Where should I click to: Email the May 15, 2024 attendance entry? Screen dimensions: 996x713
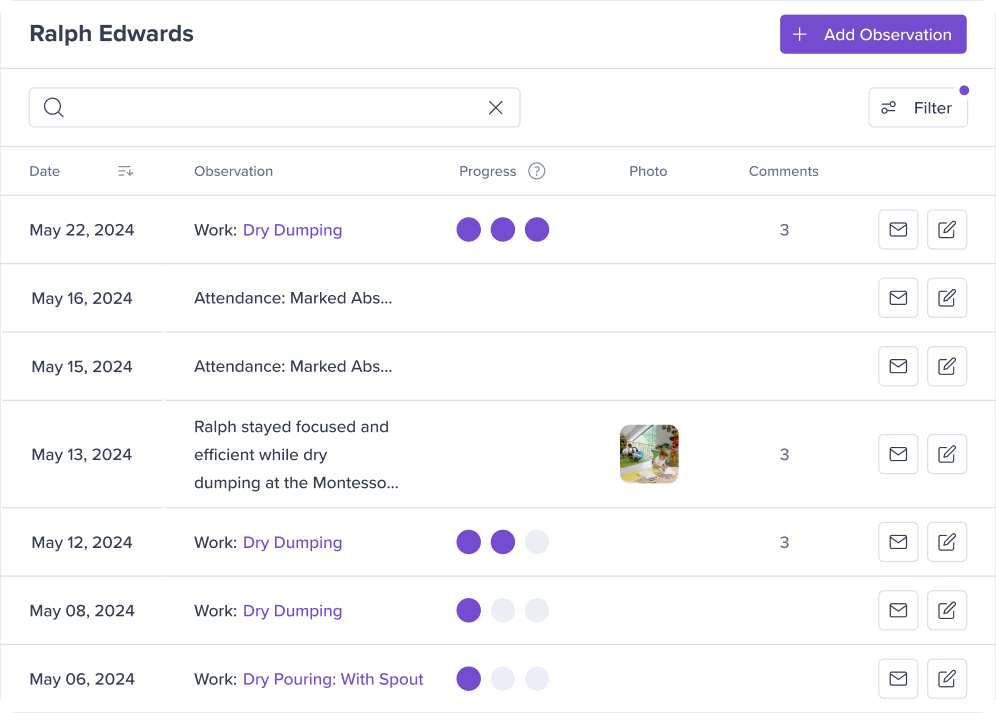[898, 366]
